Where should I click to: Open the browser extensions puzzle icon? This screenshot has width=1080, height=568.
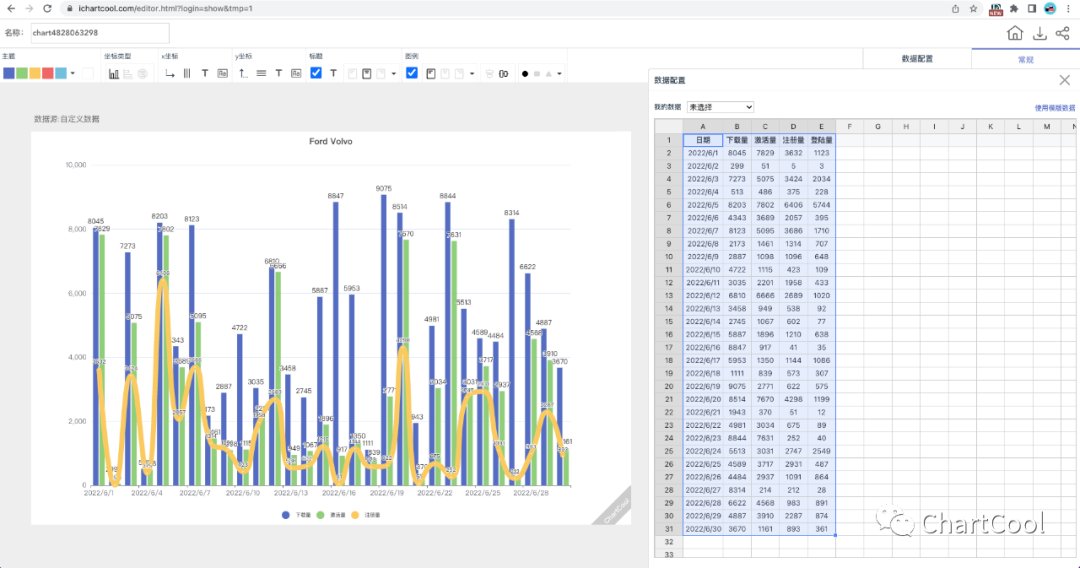point(1013,8)
